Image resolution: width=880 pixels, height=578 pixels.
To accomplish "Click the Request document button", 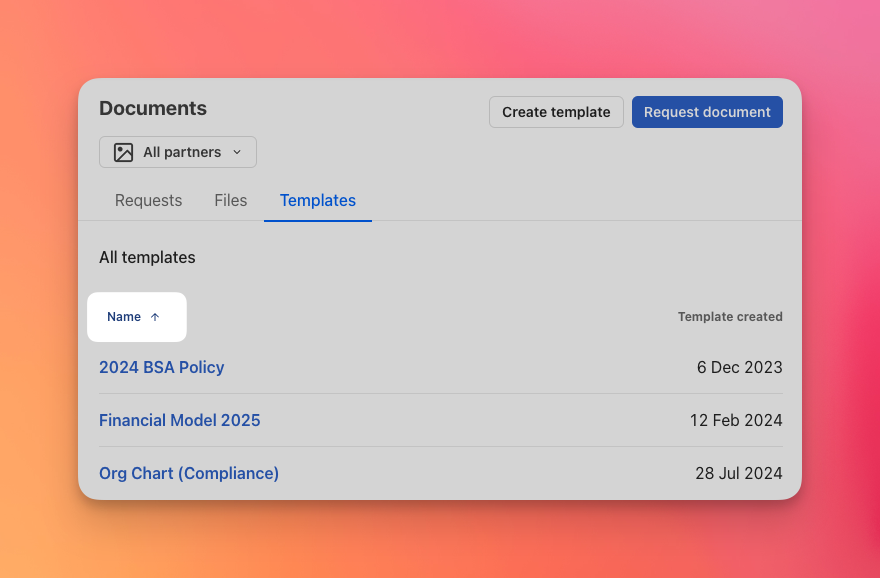I will coord(707,112).
